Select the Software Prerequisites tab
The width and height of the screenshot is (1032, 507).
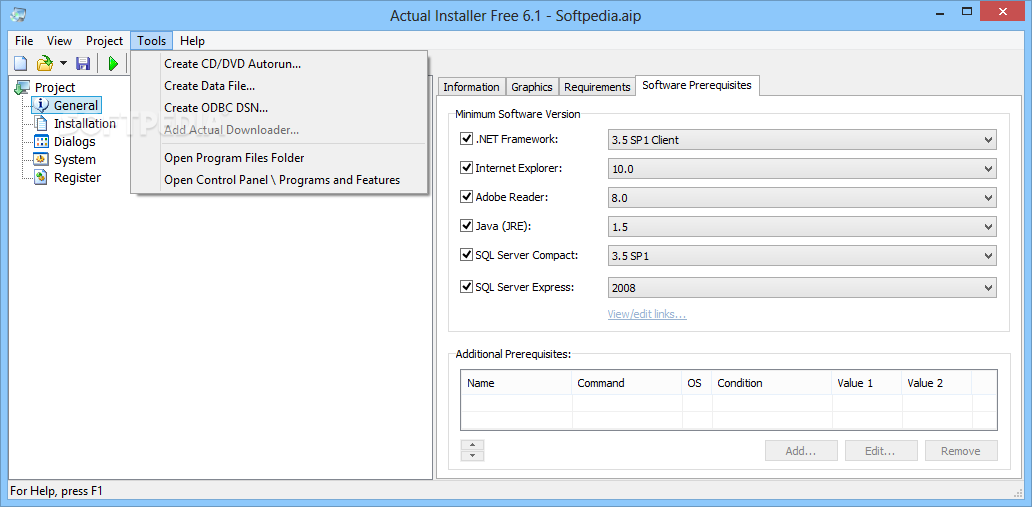pos(697,86)
